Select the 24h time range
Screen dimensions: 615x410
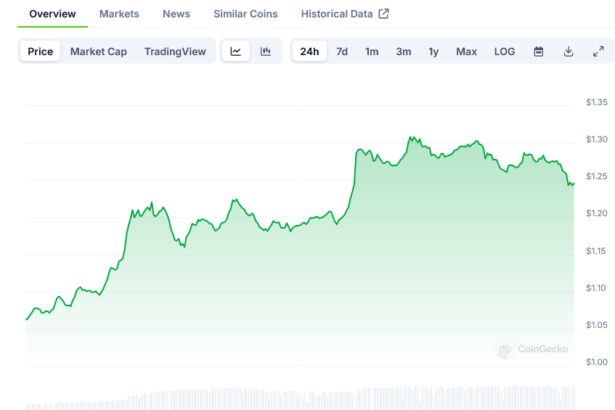tap(309, 51)
